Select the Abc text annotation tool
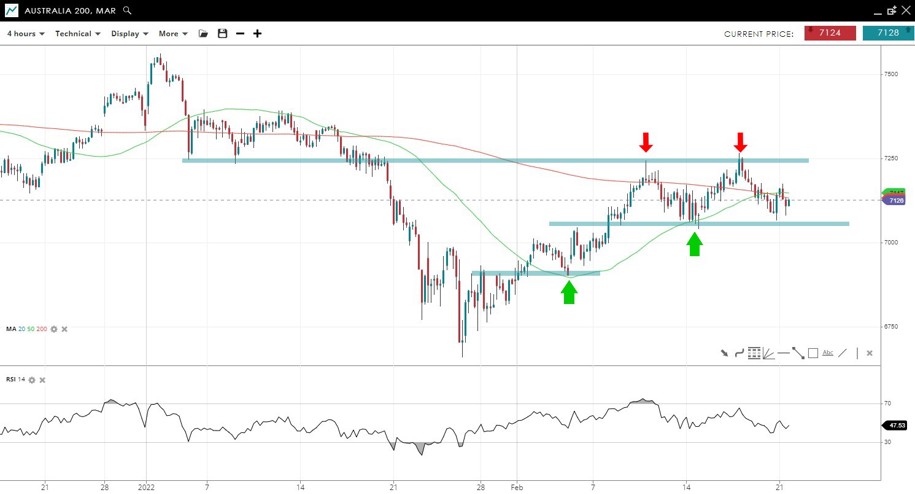915x494 pixels. [828, 353]
